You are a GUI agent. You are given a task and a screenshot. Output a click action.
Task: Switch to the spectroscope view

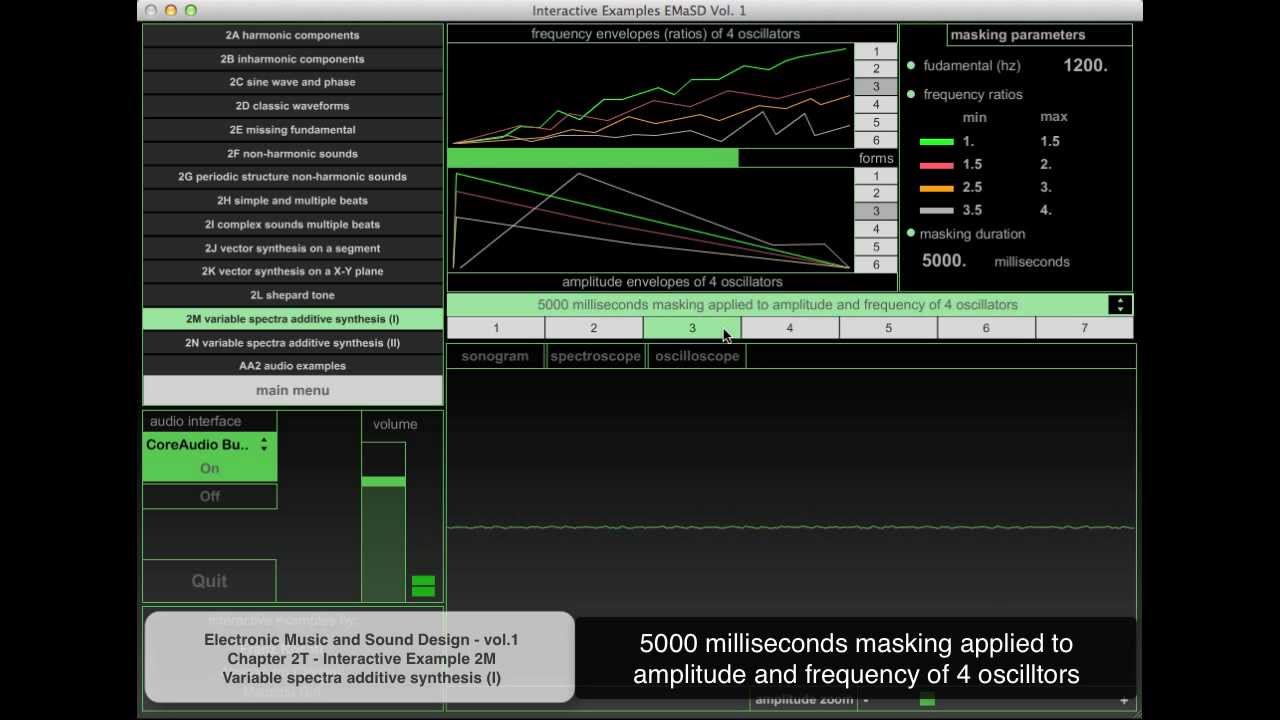click(x=595, y=356)
